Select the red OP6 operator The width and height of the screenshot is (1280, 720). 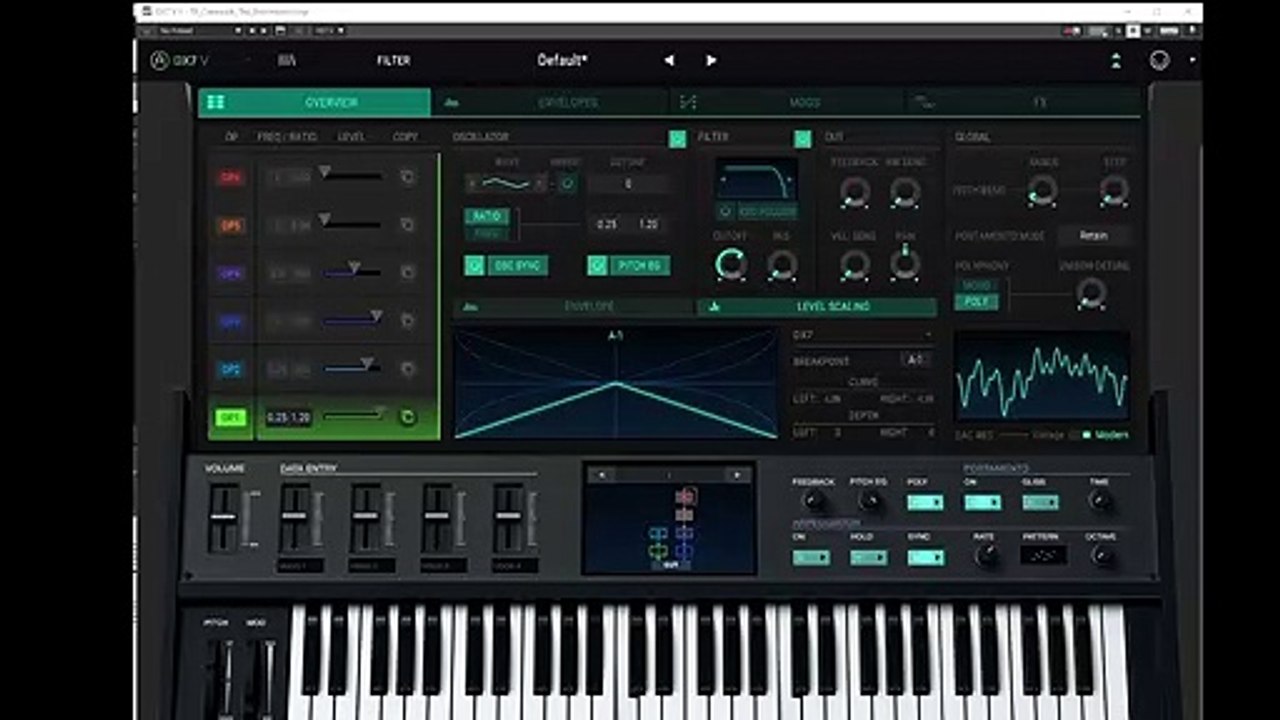(231, 177)
